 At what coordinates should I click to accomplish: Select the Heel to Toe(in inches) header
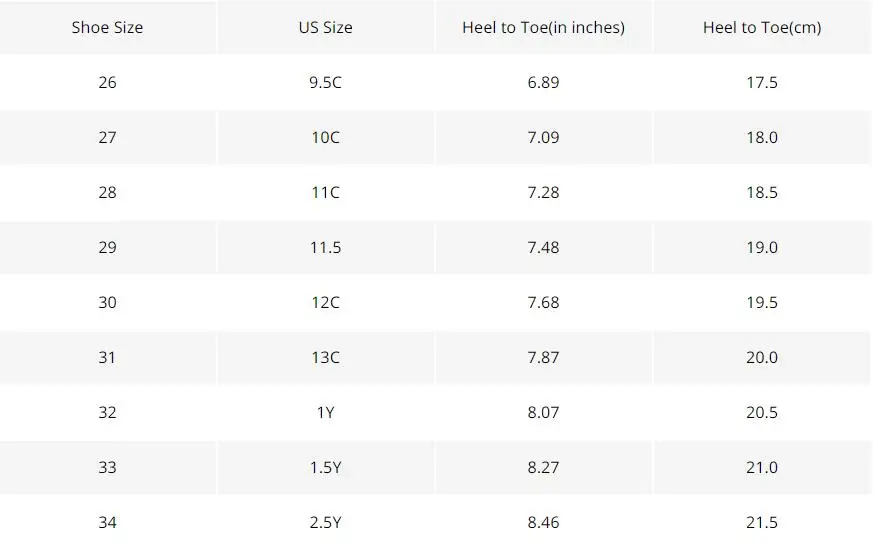(x=543, y=27)
